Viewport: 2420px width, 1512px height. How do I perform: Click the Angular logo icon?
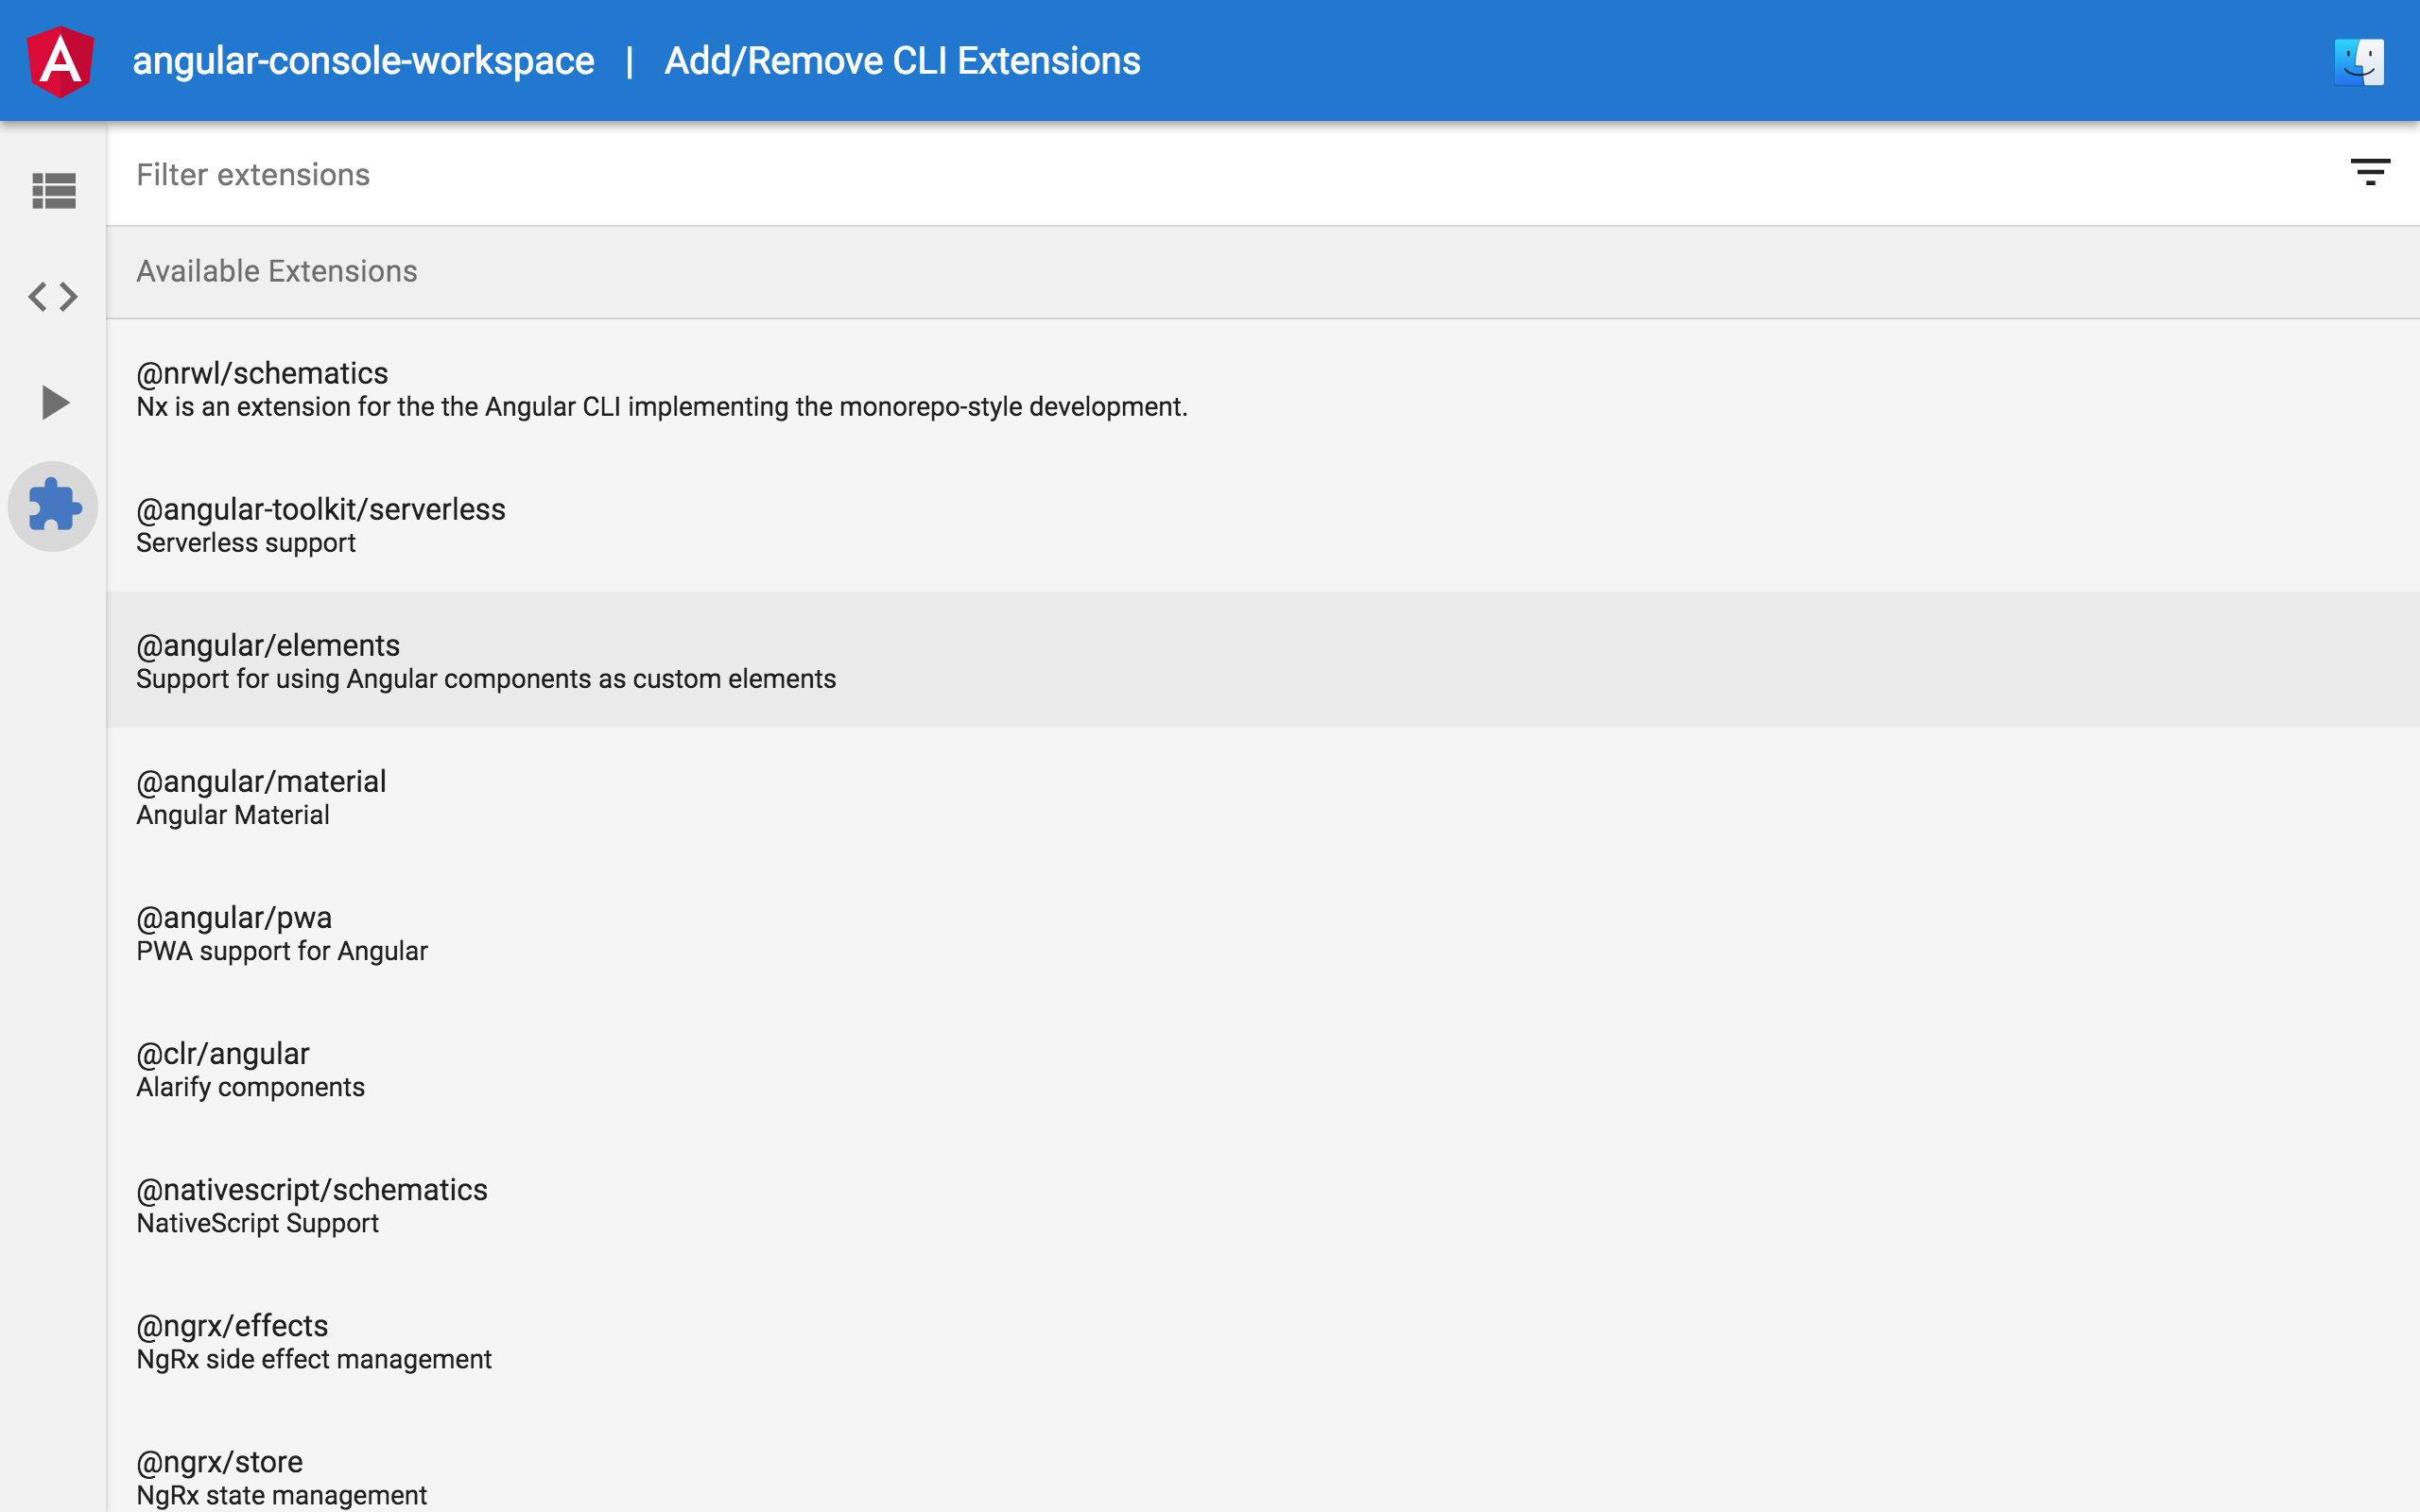[x=60, y=61]
